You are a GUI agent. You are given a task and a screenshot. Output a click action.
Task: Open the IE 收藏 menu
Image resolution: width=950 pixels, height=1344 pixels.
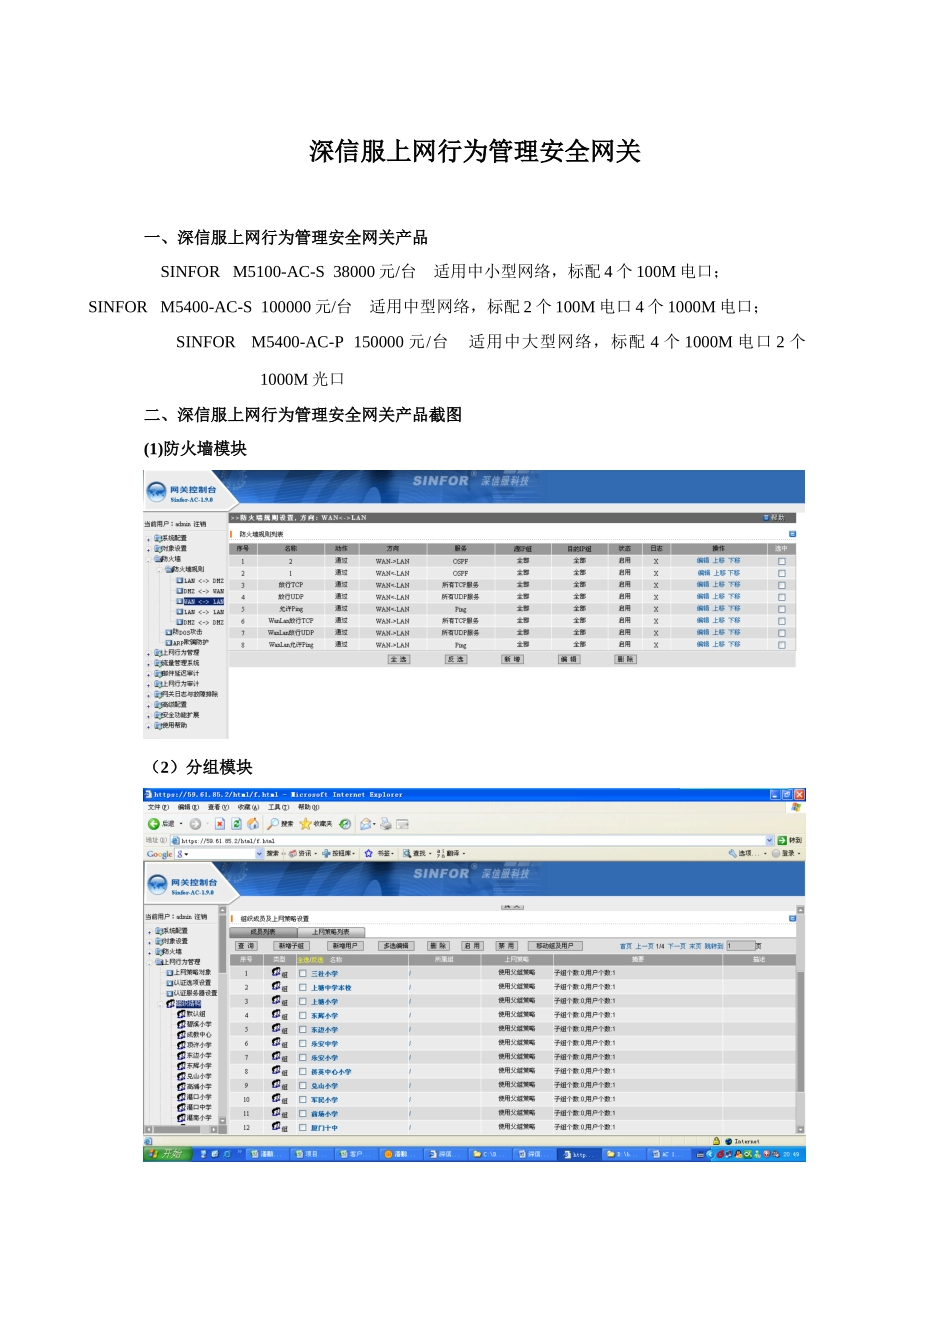(x=248, y=807)
